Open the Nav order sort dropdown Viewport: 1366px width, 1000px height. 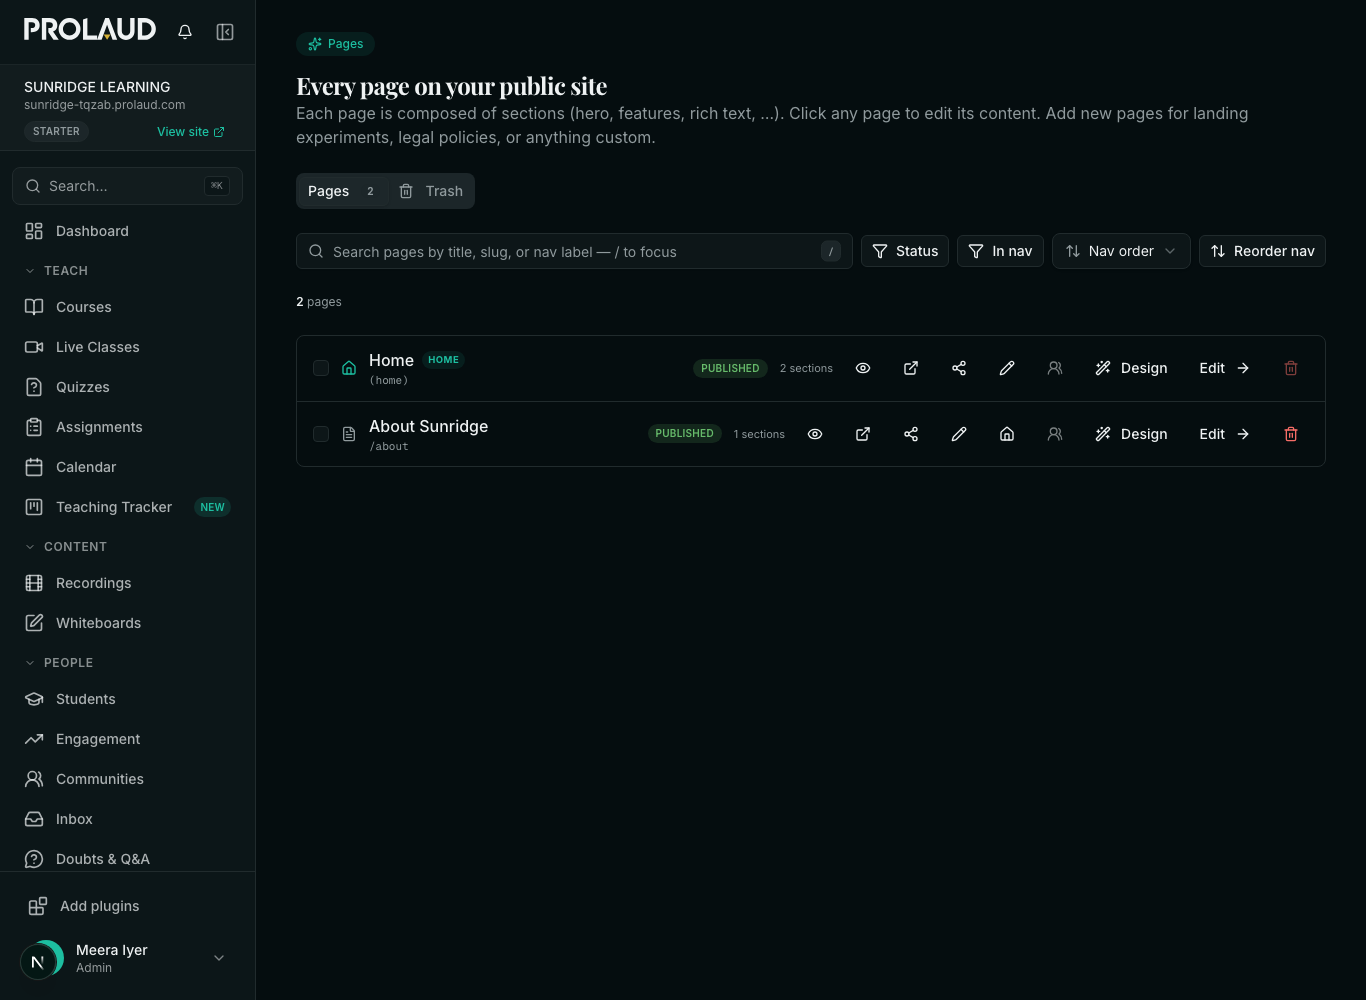click(x=1121, y=251)
